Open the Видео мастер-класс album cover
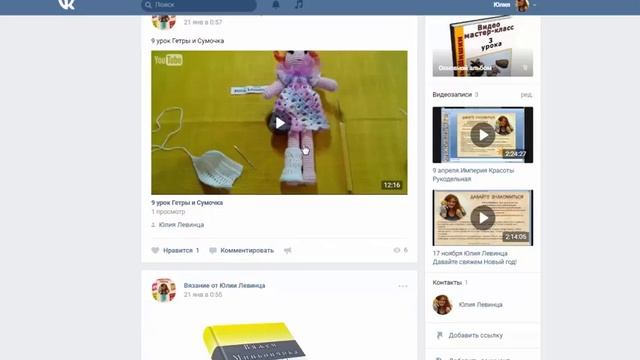 (x=483, y=46)
